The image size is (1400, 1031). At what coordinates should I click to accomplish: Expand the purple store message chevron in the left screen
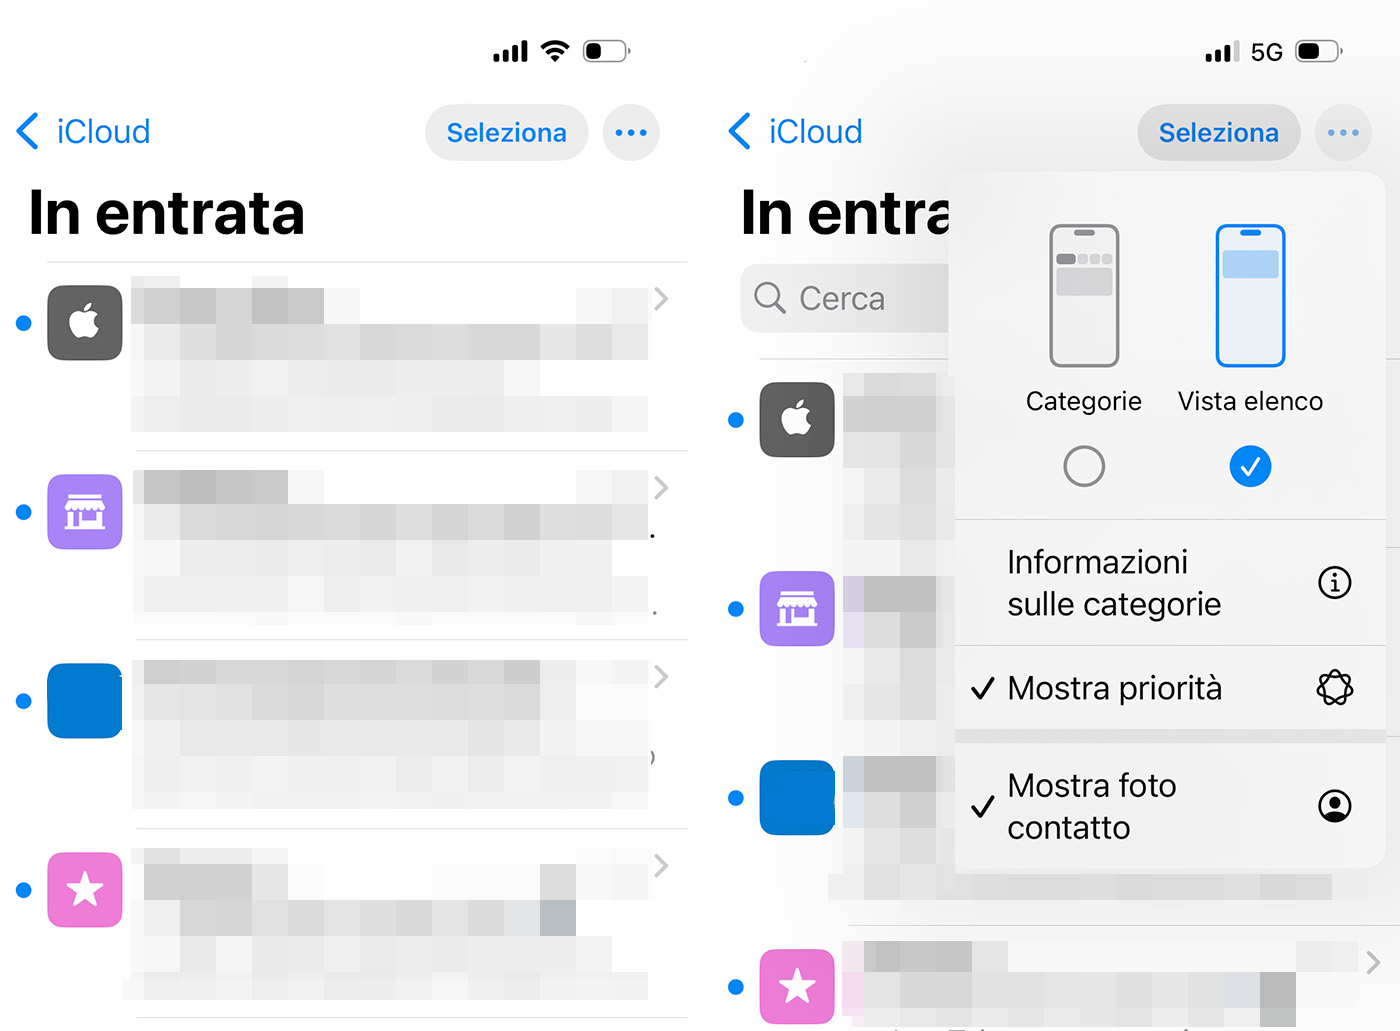[x=661, y=487]
